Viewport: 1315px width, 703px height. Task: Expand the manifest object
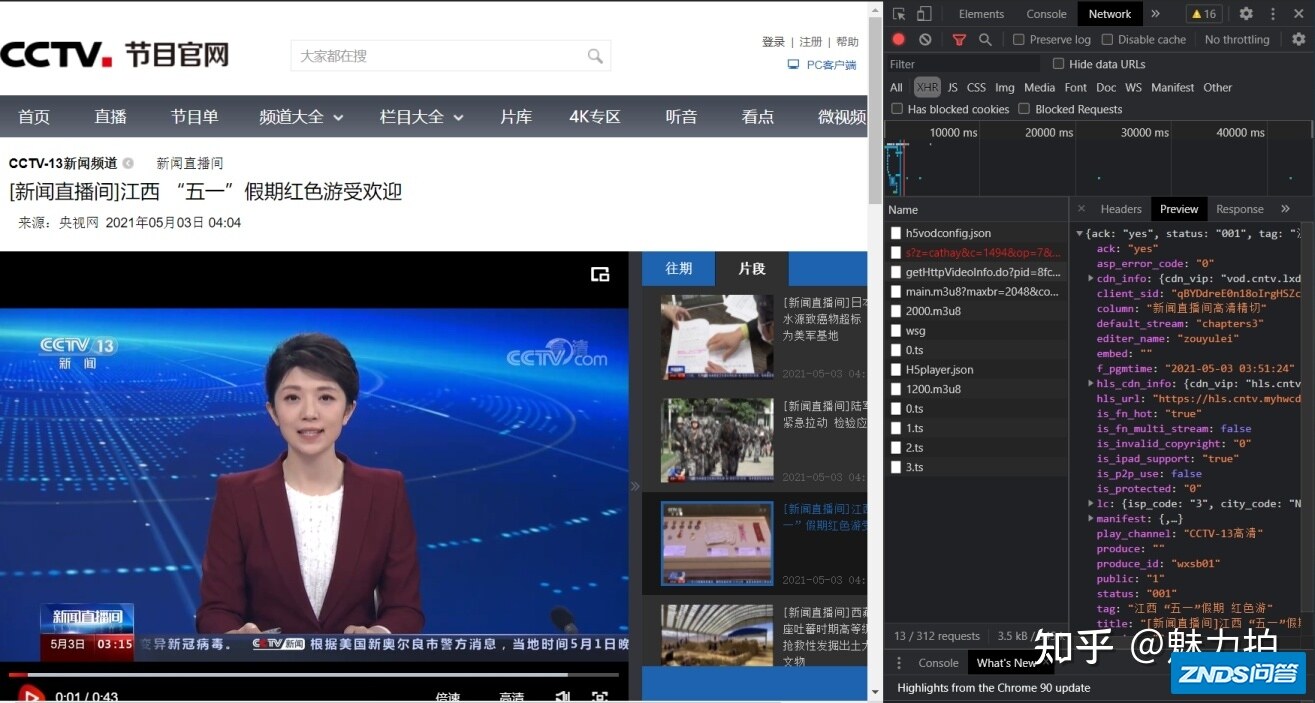click(x=1091, y=518)
